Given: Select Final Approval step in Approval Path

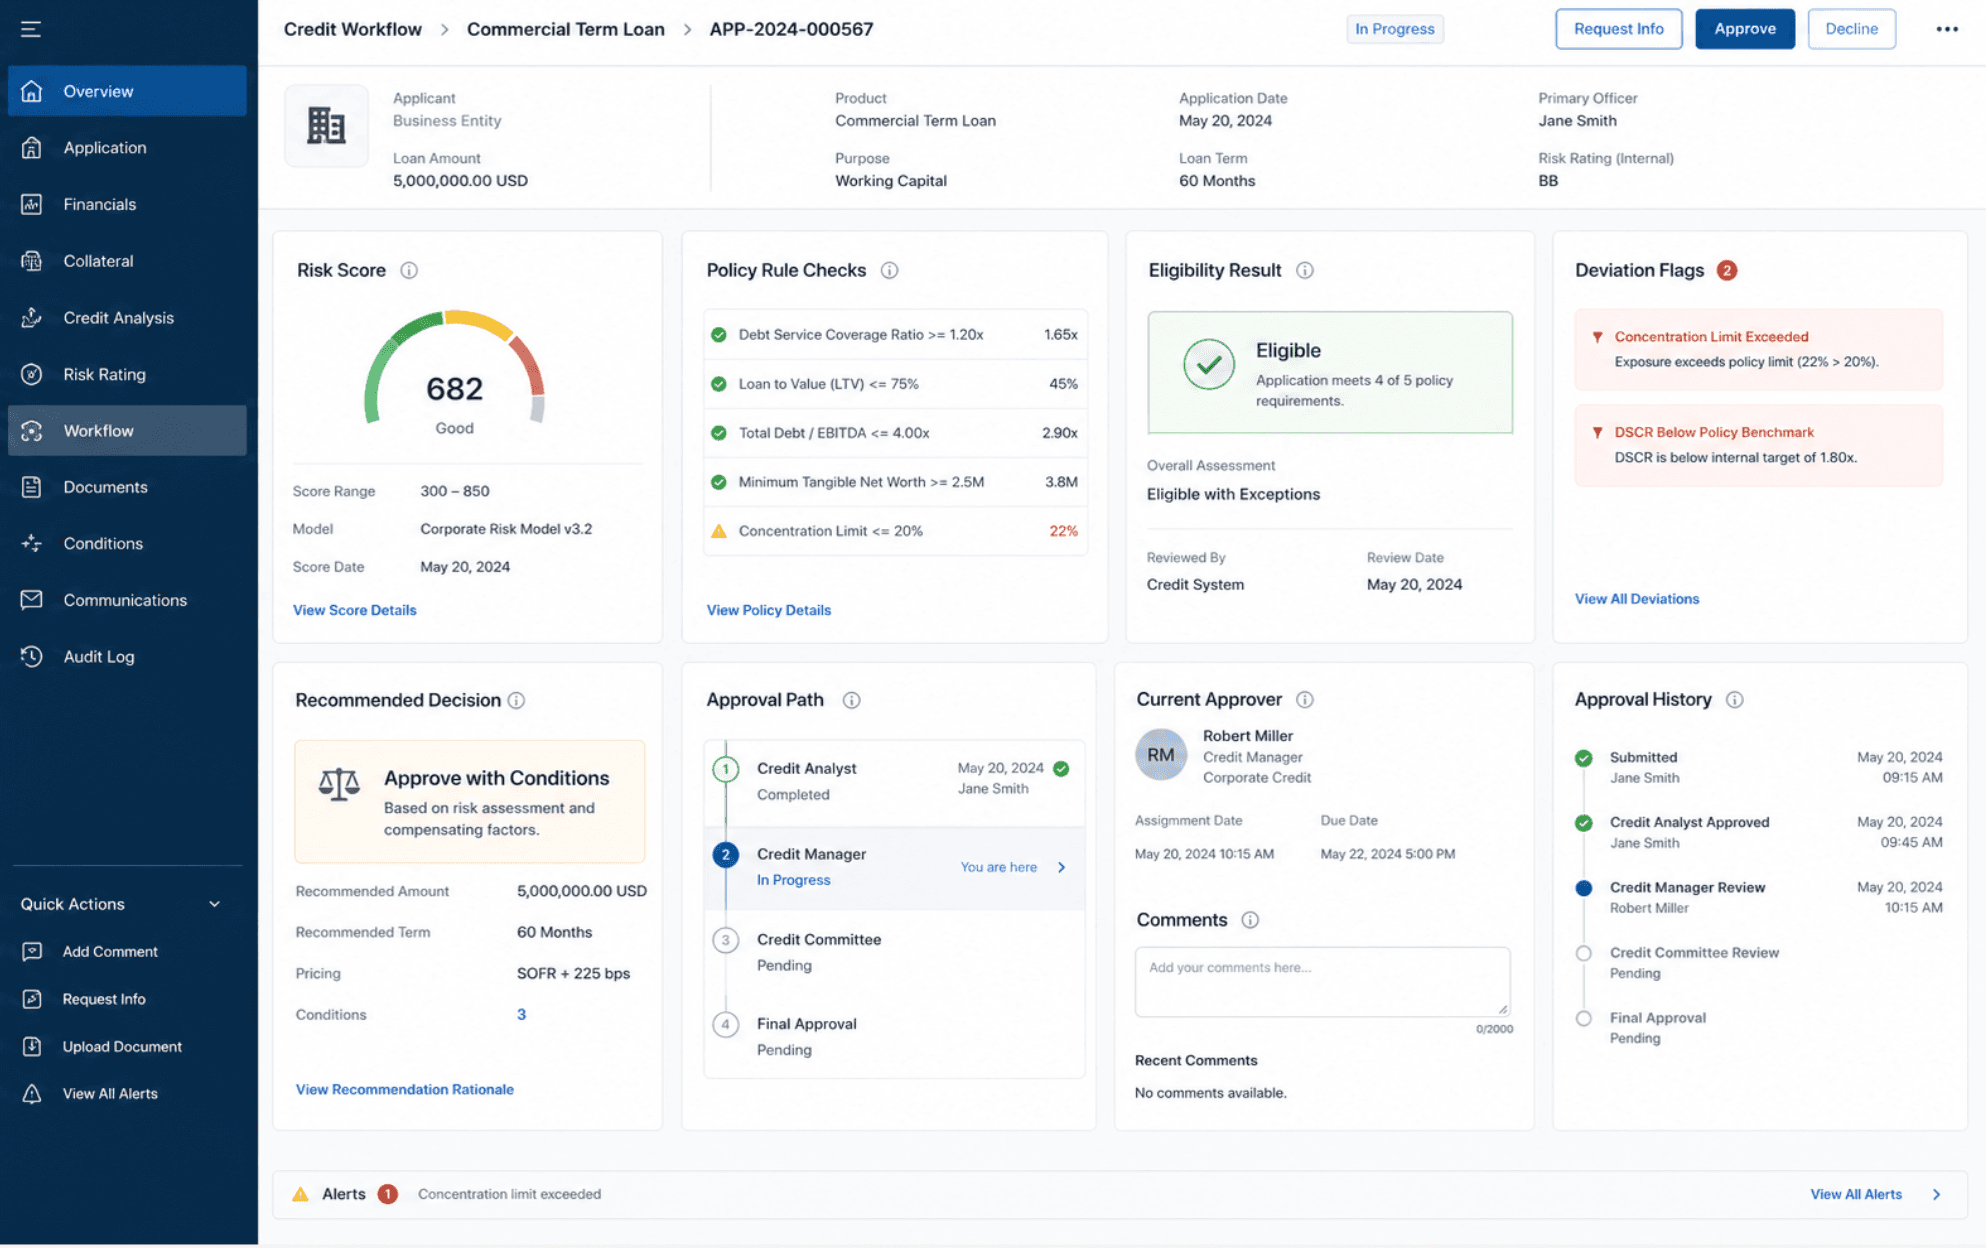Looking at the screenshot, I should click(894, 1036).
